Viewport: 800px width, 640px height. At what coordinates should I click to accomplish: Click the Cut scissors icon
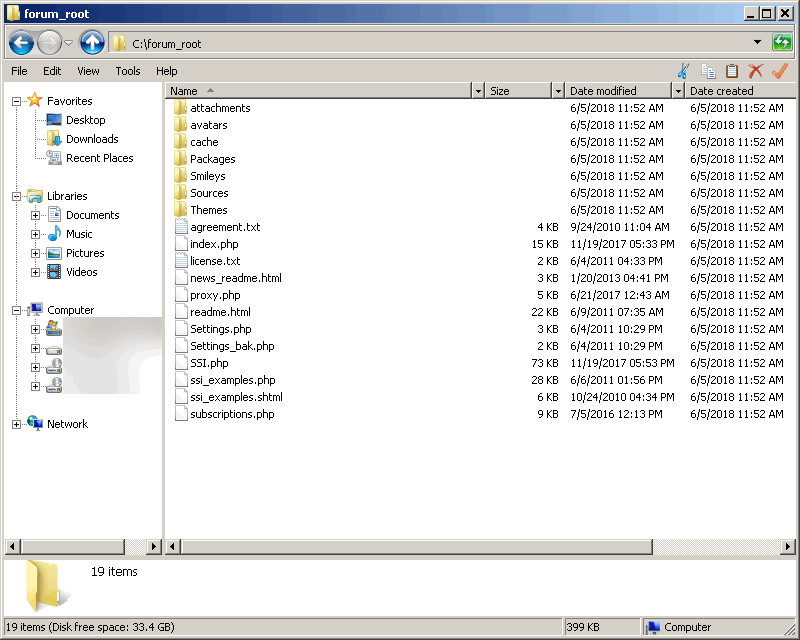point(684,71)
